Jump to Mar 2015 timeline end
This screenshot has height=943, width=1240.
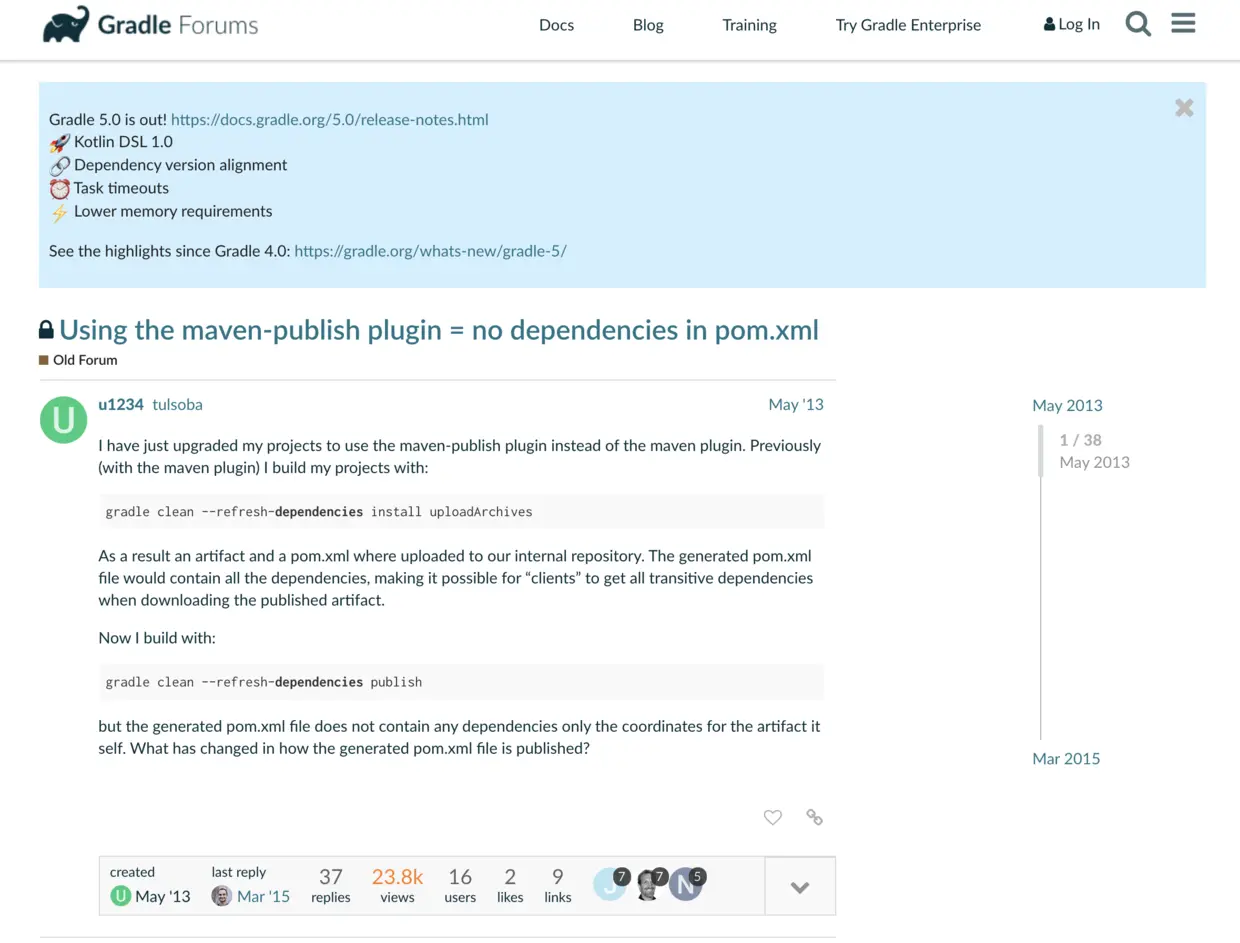1066,759
